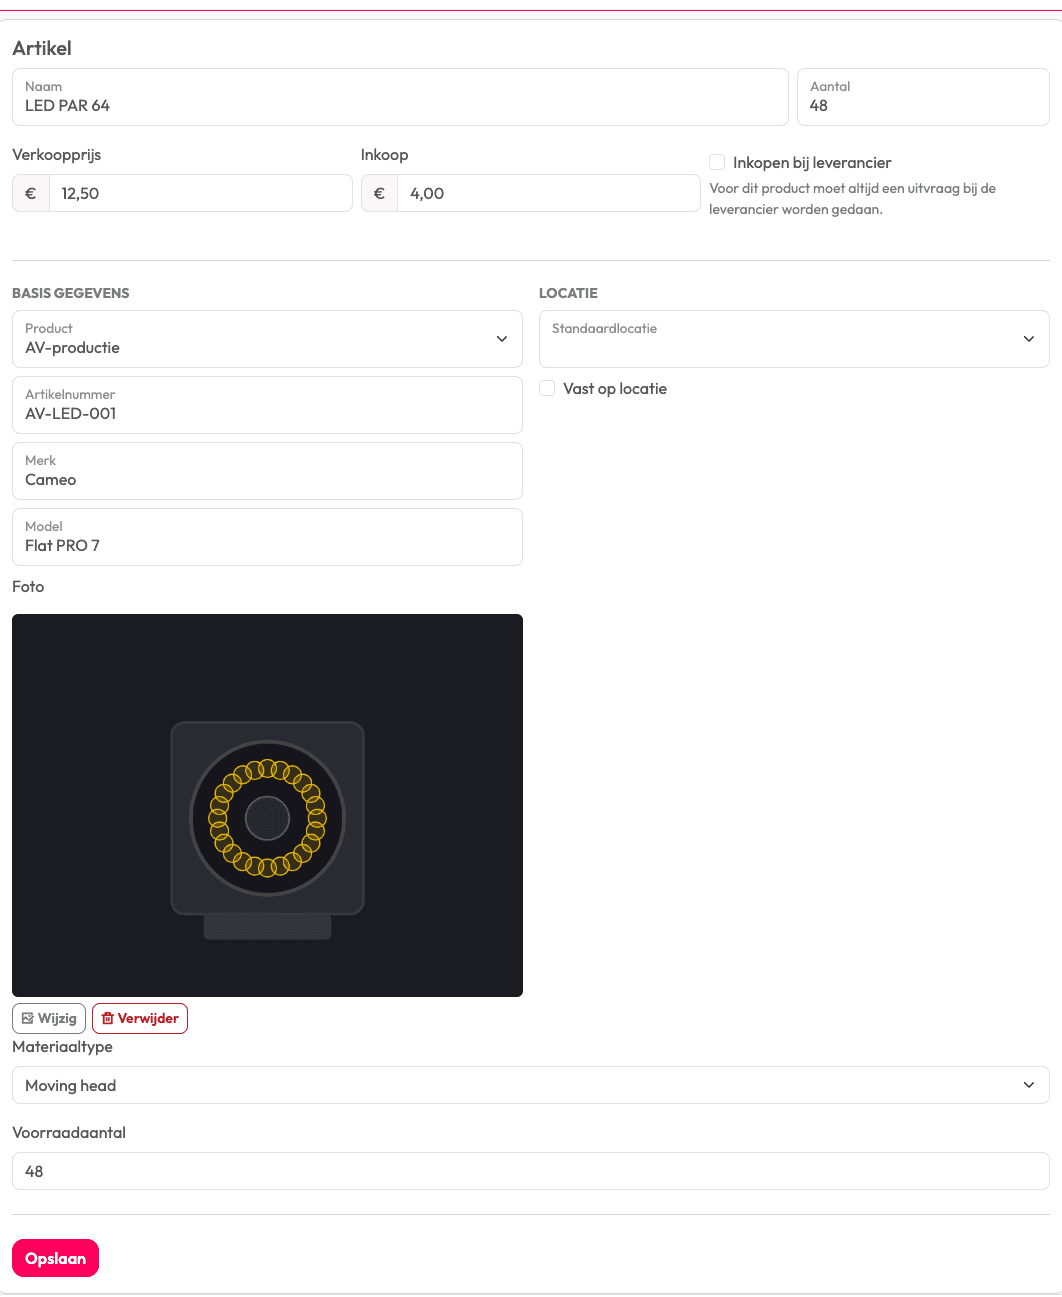Save the article with Opslaan
This screenshot has height=1297, width=1062.
(x=55, y=1258)
